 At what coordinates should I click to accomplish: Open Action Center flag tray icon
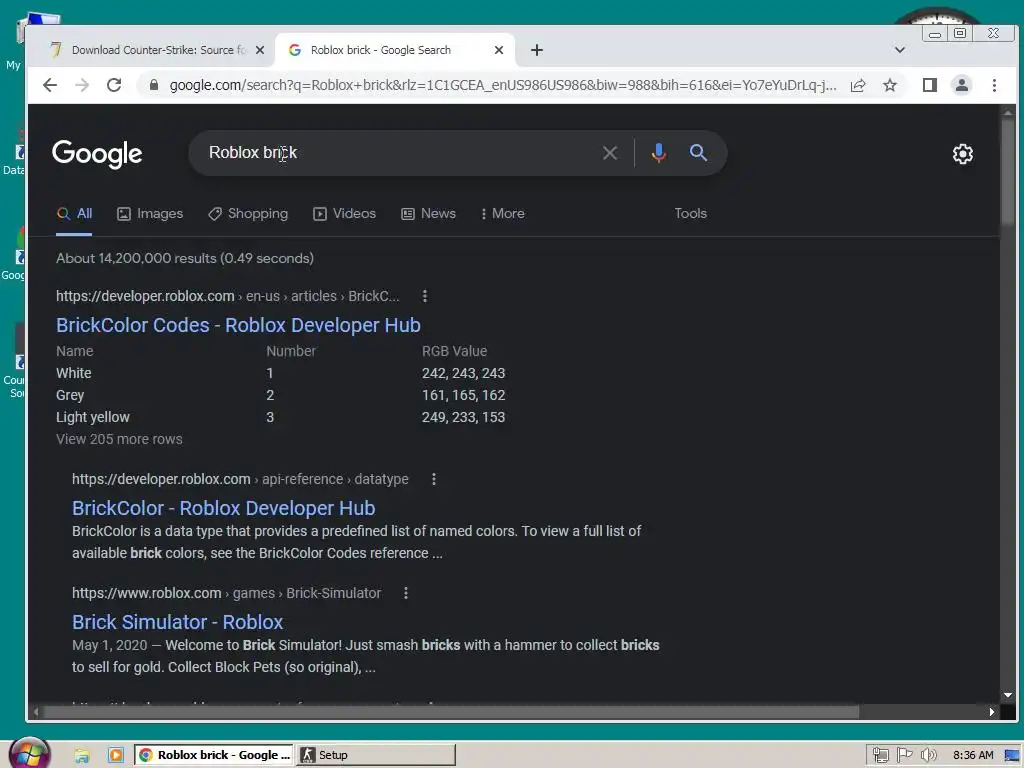click(x=904, y=756)
